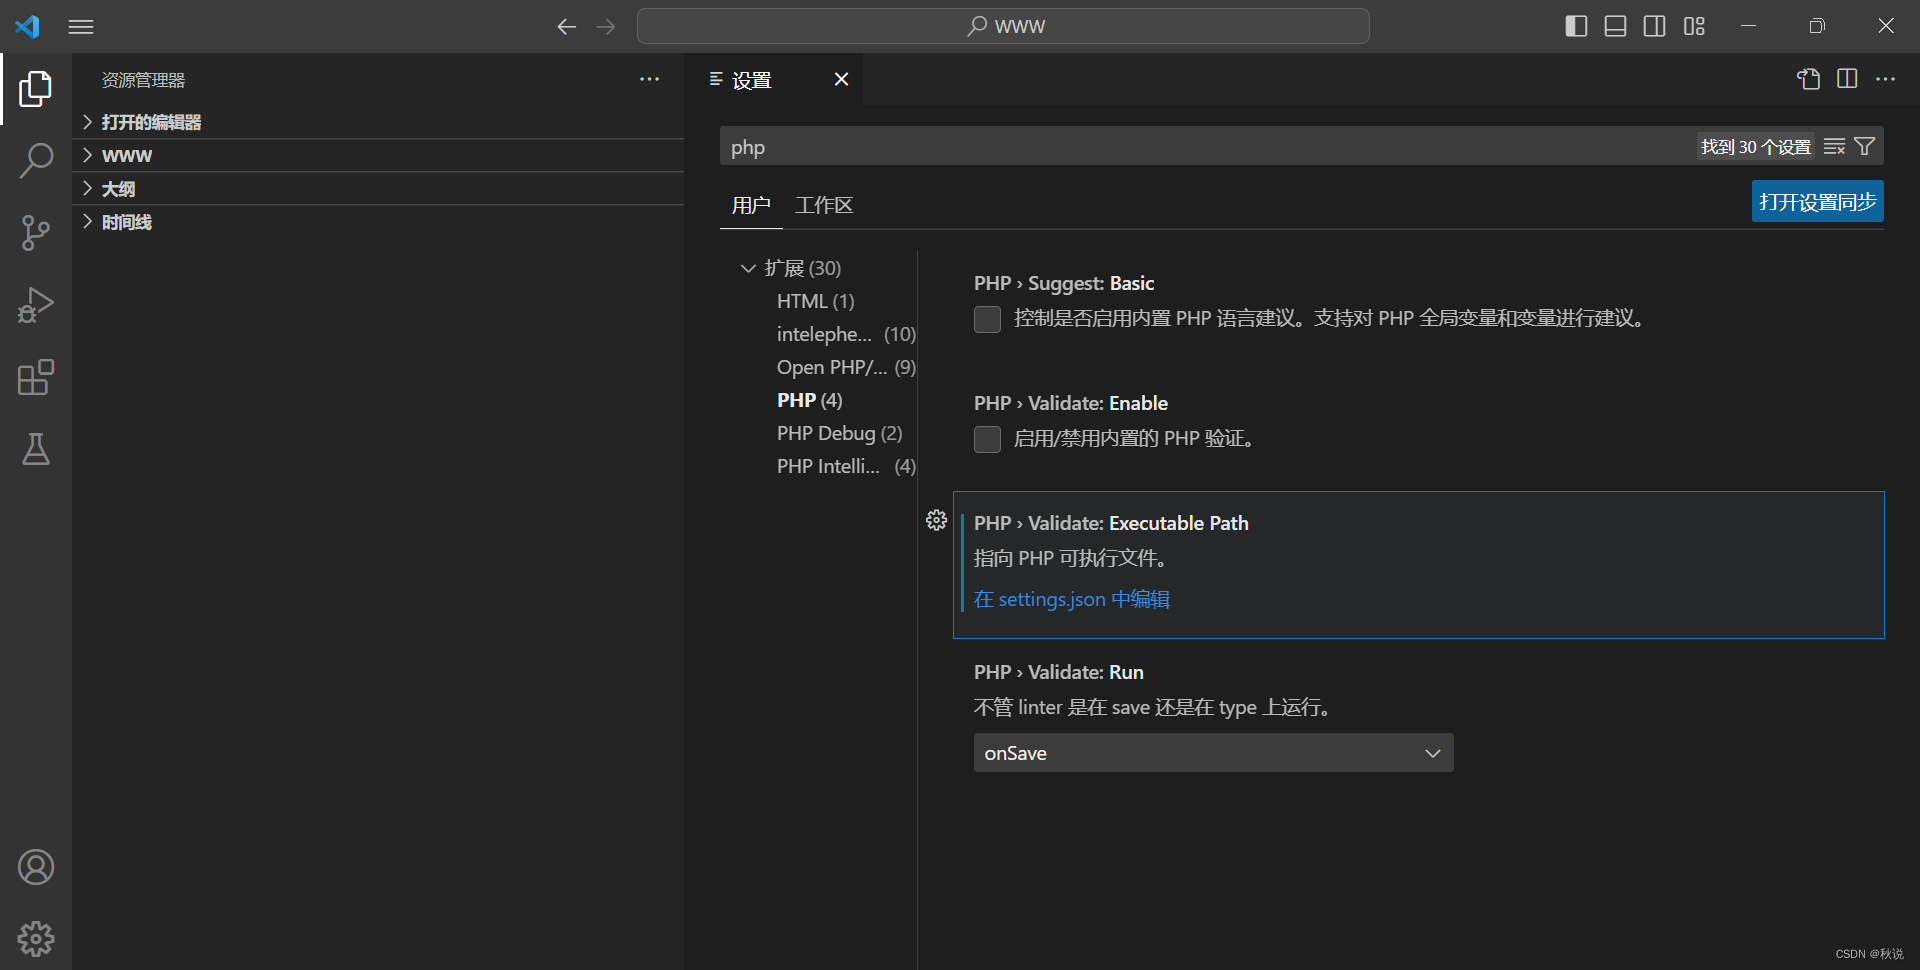Select PHP Debug (2) in settings tree
The width and height of the screenshot is (1920, 970).
pyautogui.click(x=840, y=433)
